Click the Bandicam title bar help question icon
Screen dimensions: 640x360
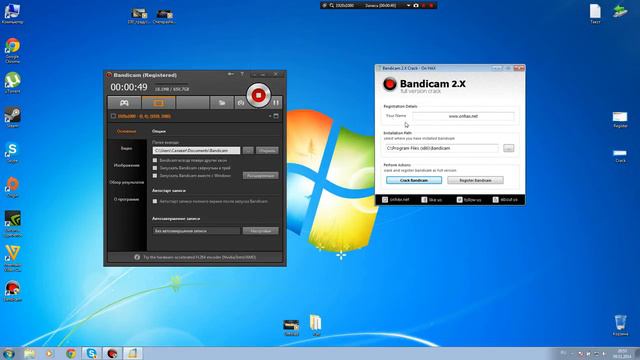[x=242, y=74]
